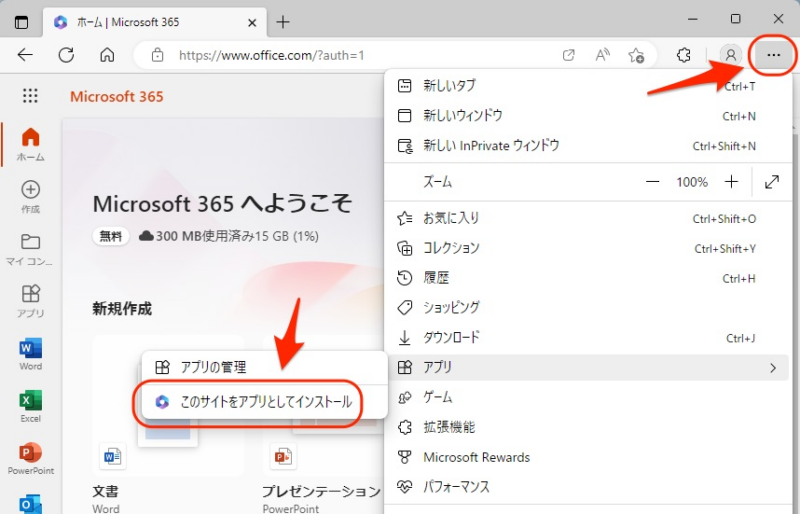
Task: Click the 無料 plan badge
Action: pos(111,236)
